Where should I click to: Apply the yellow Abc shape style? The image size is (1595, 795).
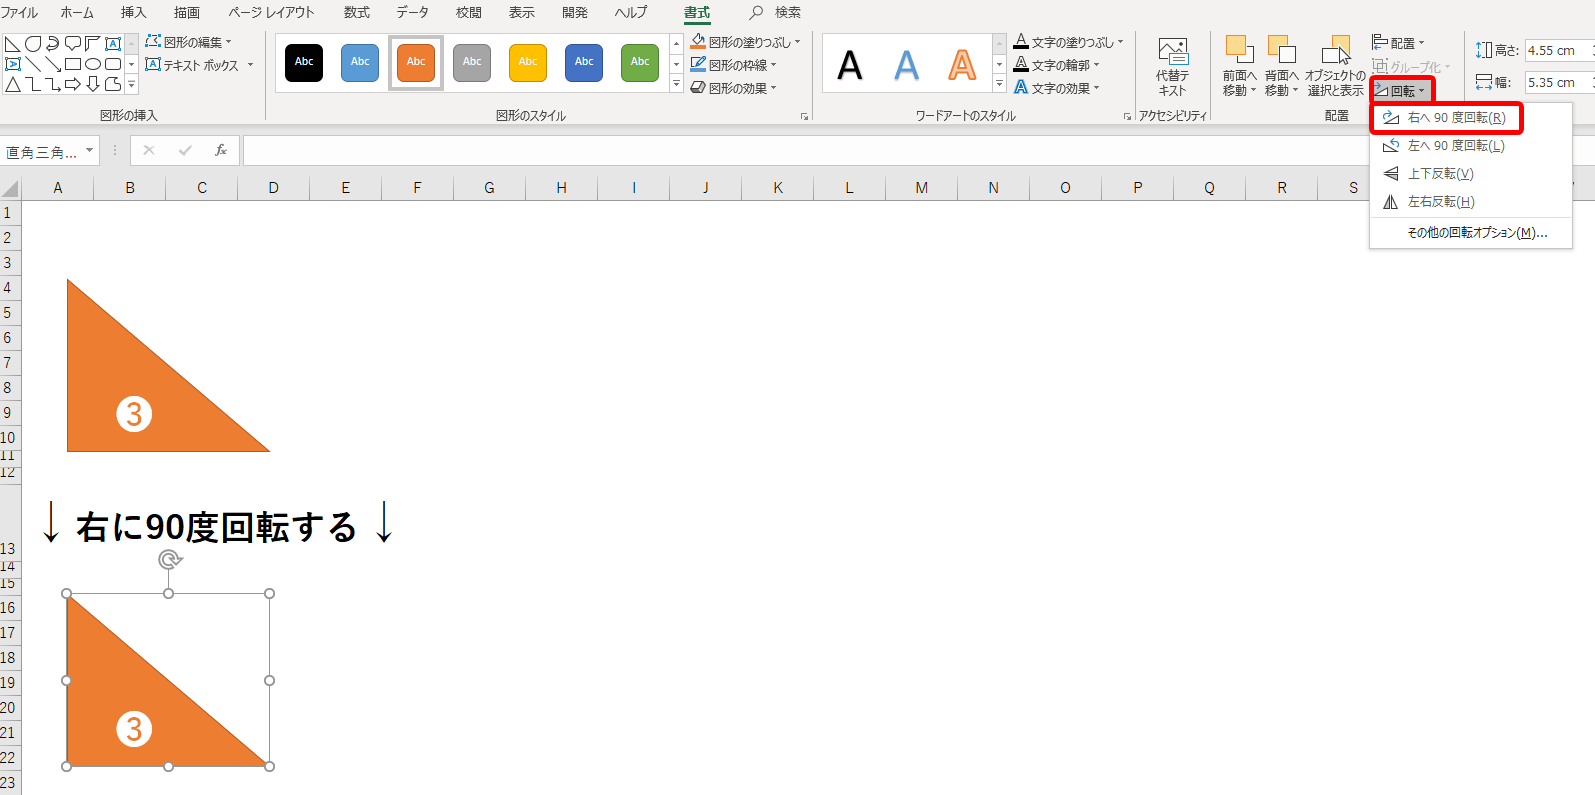coord(528,62)
